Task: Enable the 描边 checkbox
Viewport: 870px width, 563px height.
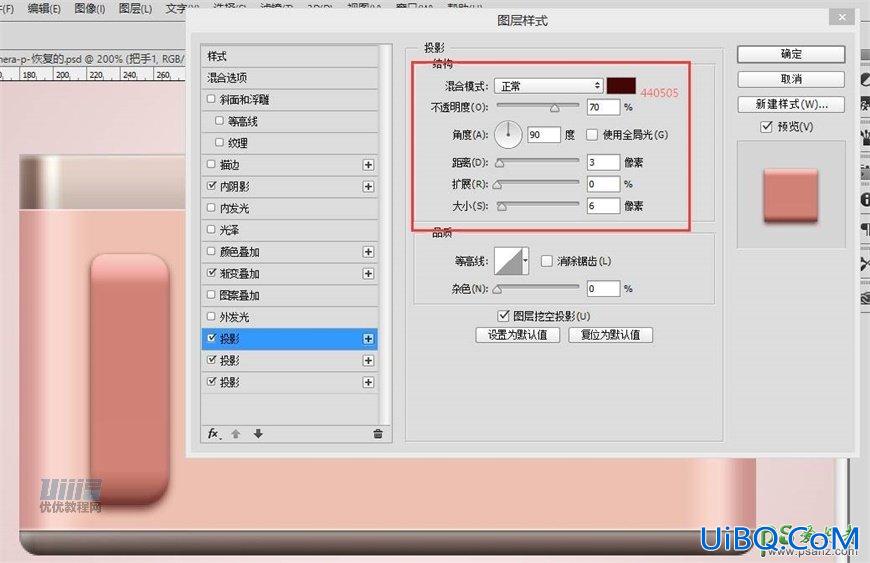Action: (211, 164)
